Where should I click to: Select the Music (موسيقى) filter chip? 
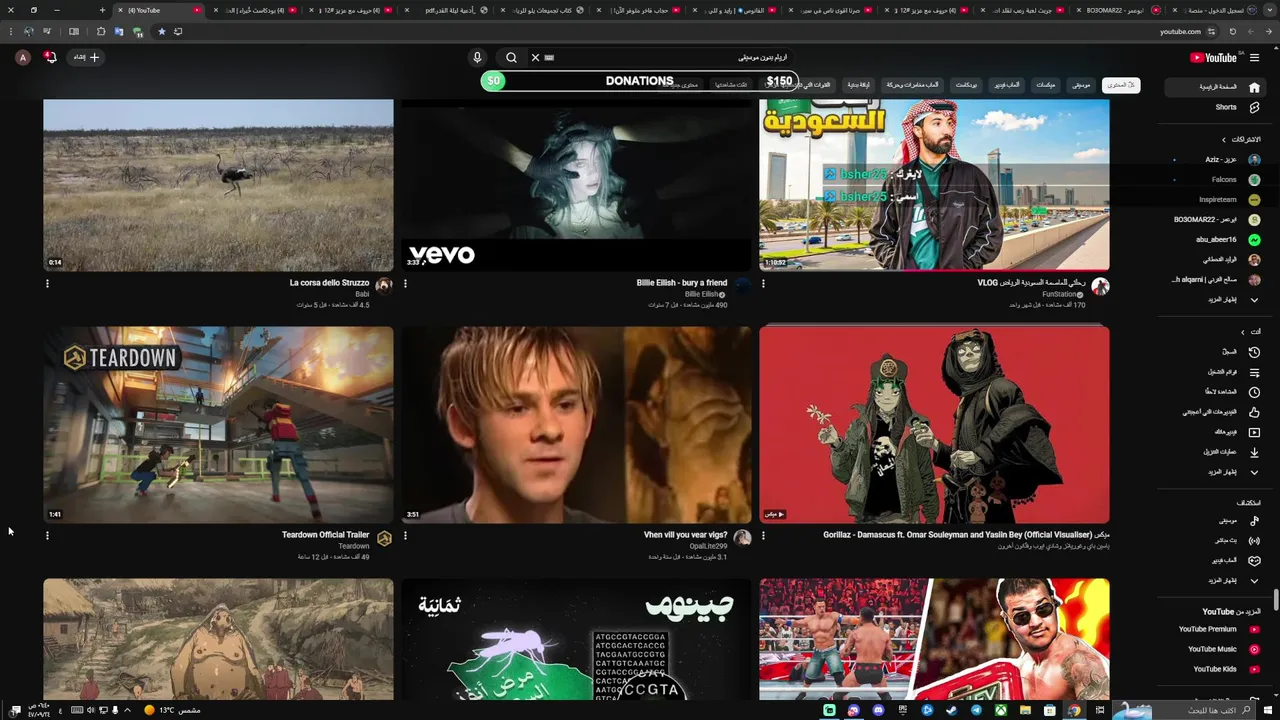coord(1081,85)
